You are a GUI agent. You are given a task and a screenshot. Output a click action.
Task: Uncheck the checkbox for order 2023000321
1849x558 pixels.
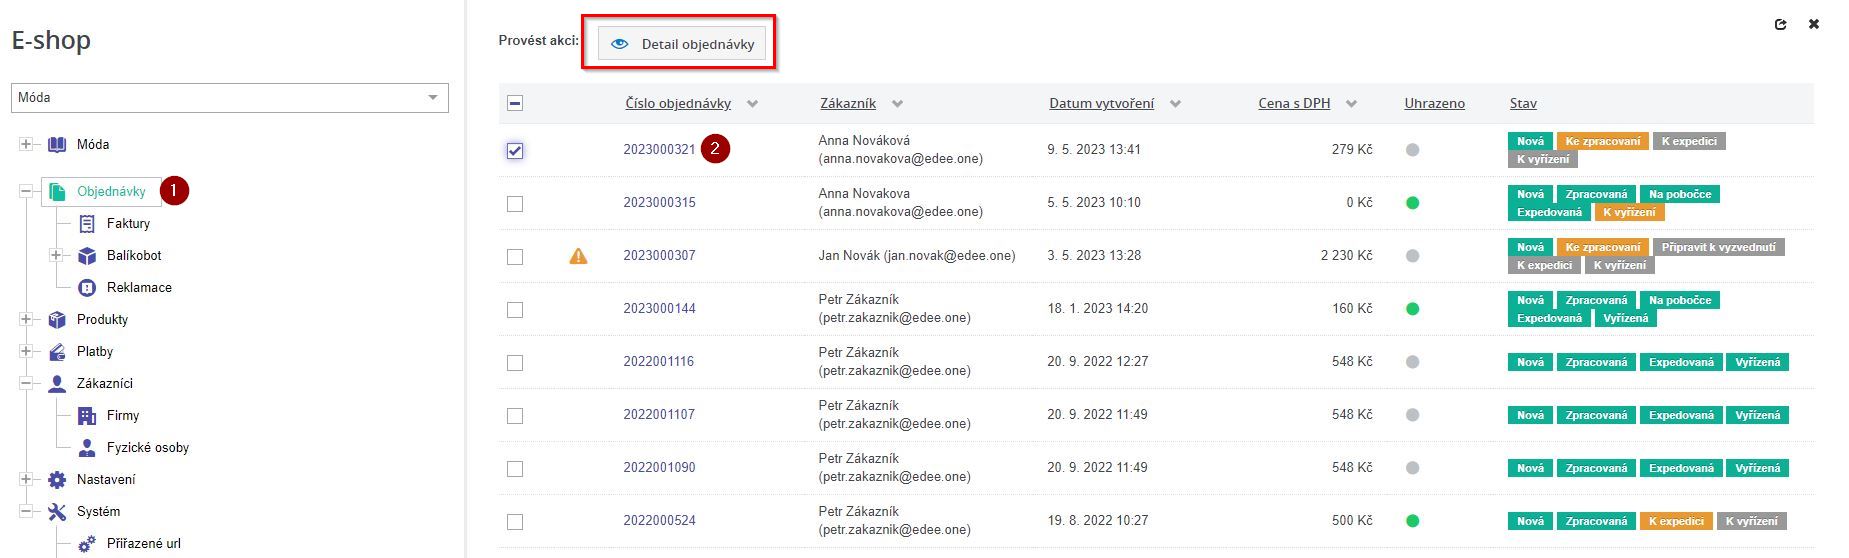515,151
